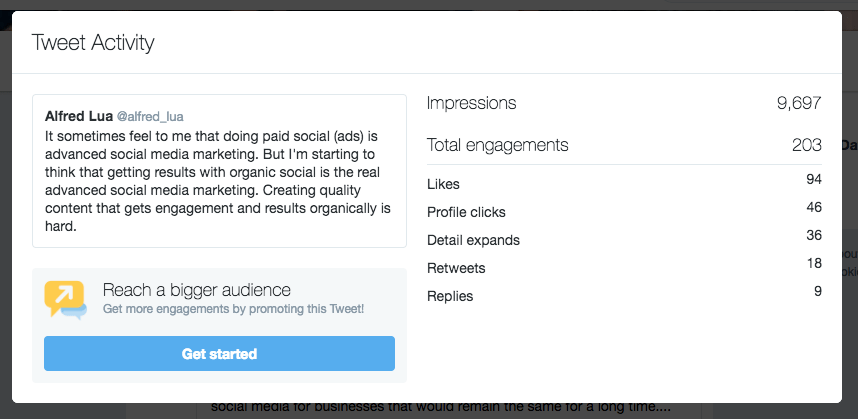Click the 18 retweets count
This screenshot has height=419, width=858.
click(x=814, y=263)
